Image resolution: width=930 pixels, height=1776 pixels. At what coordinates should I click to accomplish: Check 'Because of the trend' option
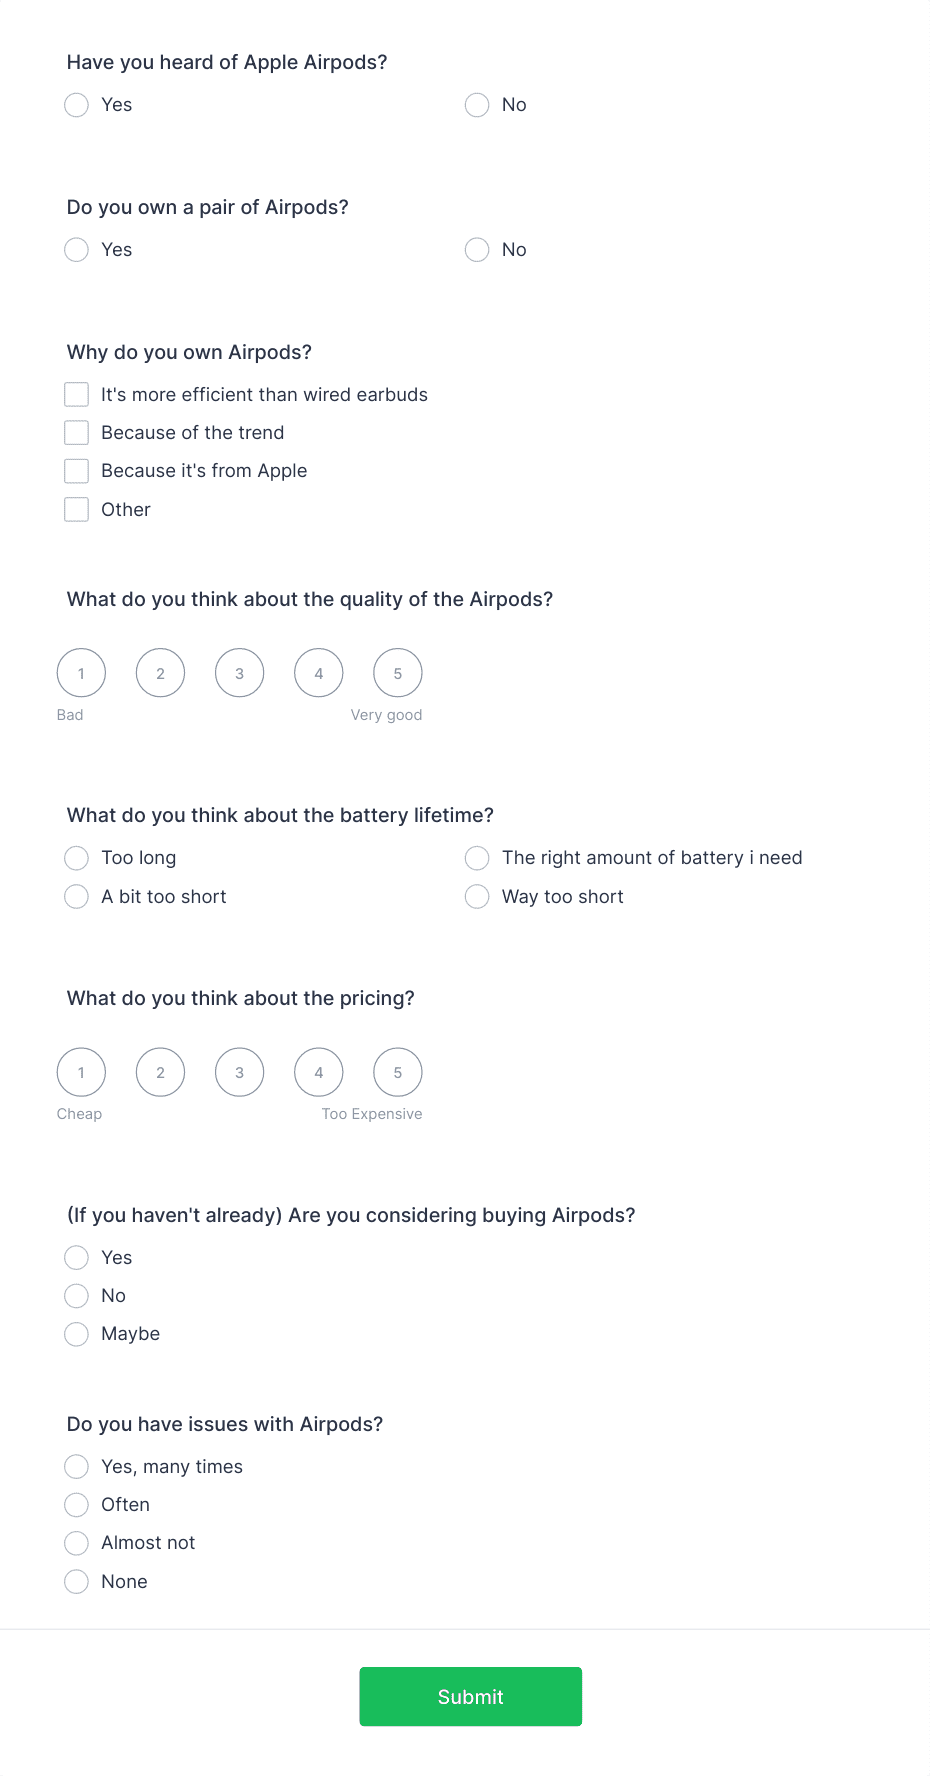(x=76, y=432)
